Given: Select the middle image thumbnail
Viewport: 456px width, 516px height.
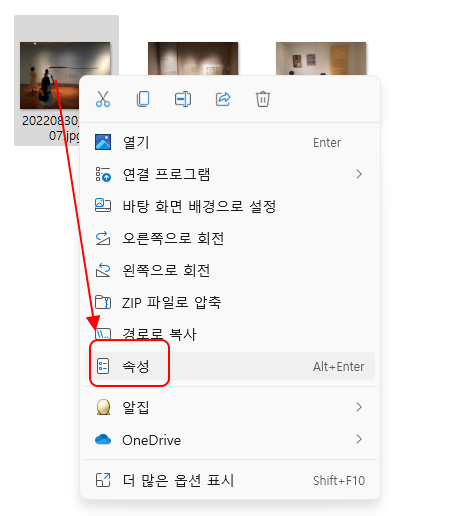Looking at the screenshot, I should tap(193, 58).
